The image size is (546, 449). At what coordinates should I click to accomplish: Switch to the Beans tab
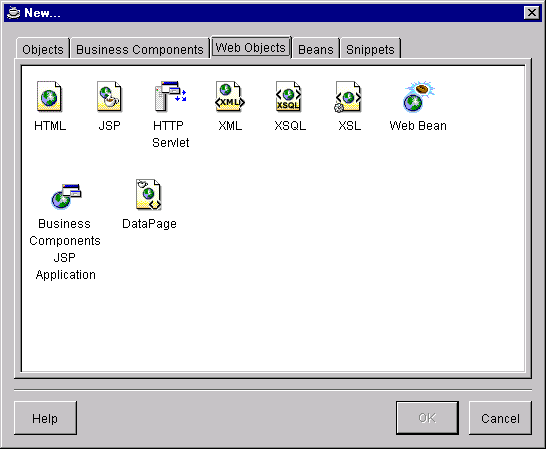coord(315,49)
